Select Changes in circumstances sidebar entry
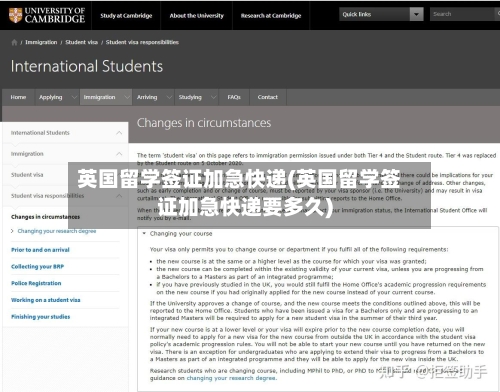 point(45,217)
